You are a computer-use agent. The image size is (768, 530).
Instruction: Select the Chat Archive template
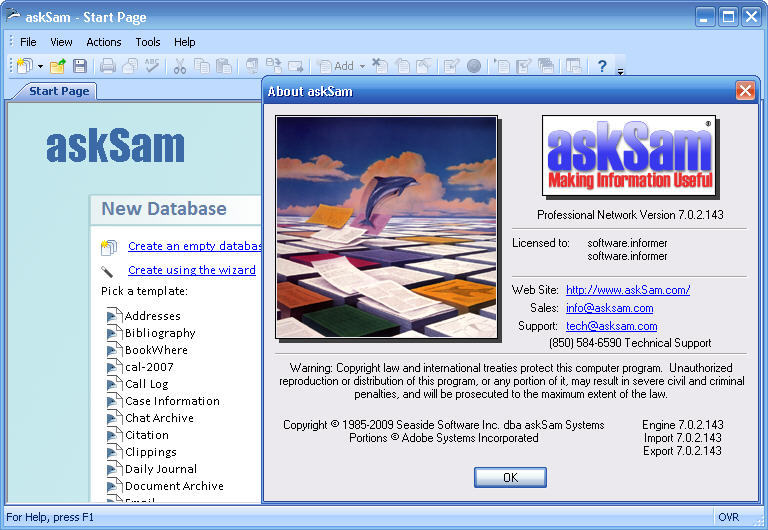(159, 418)
